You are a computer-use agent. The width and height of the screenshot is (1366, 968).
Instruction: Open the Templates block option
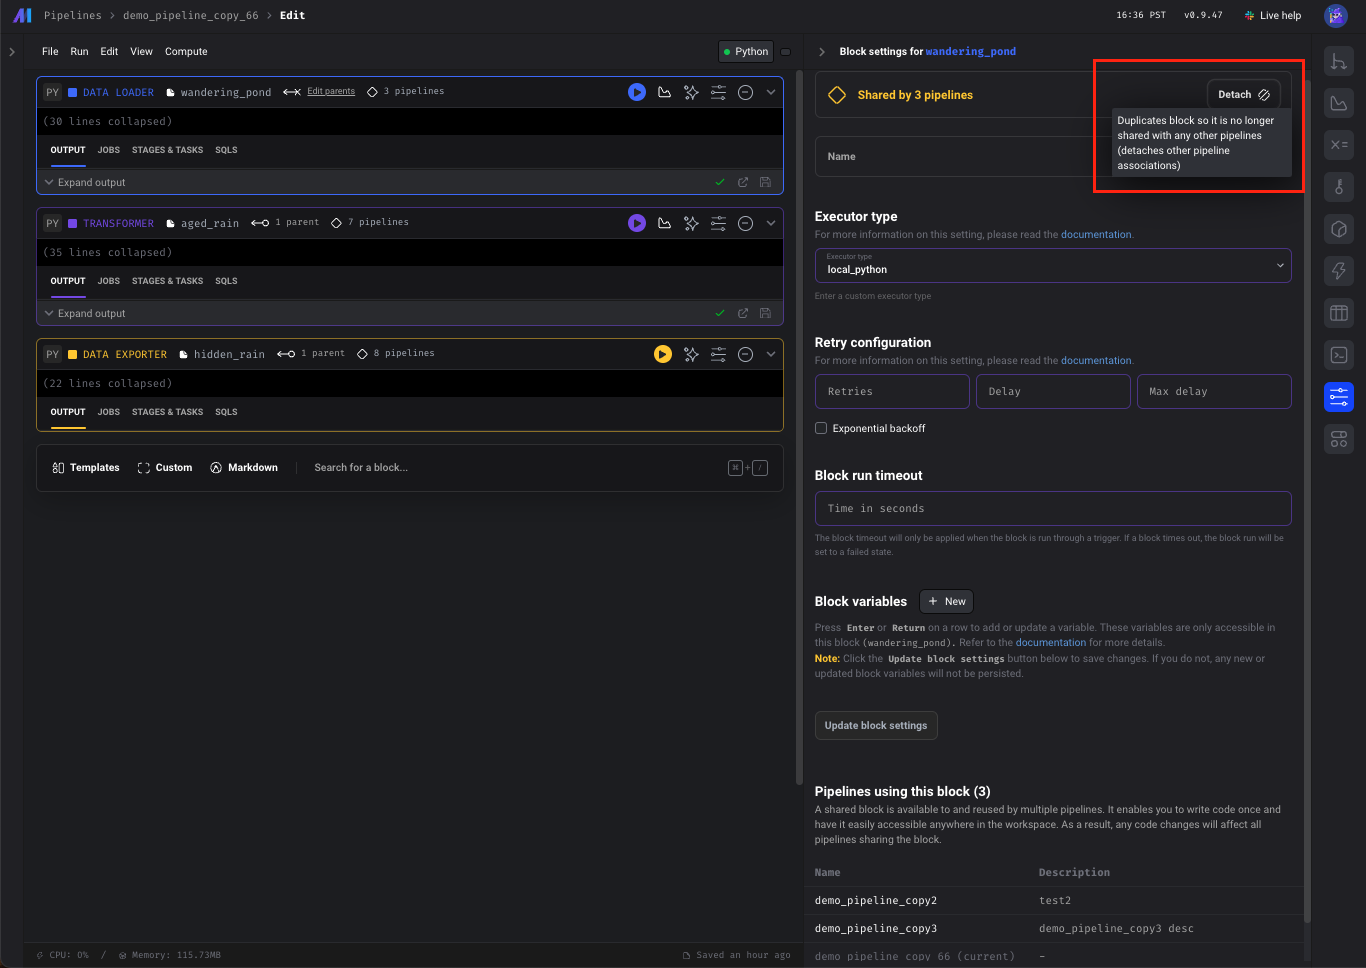tap(85, 468)
